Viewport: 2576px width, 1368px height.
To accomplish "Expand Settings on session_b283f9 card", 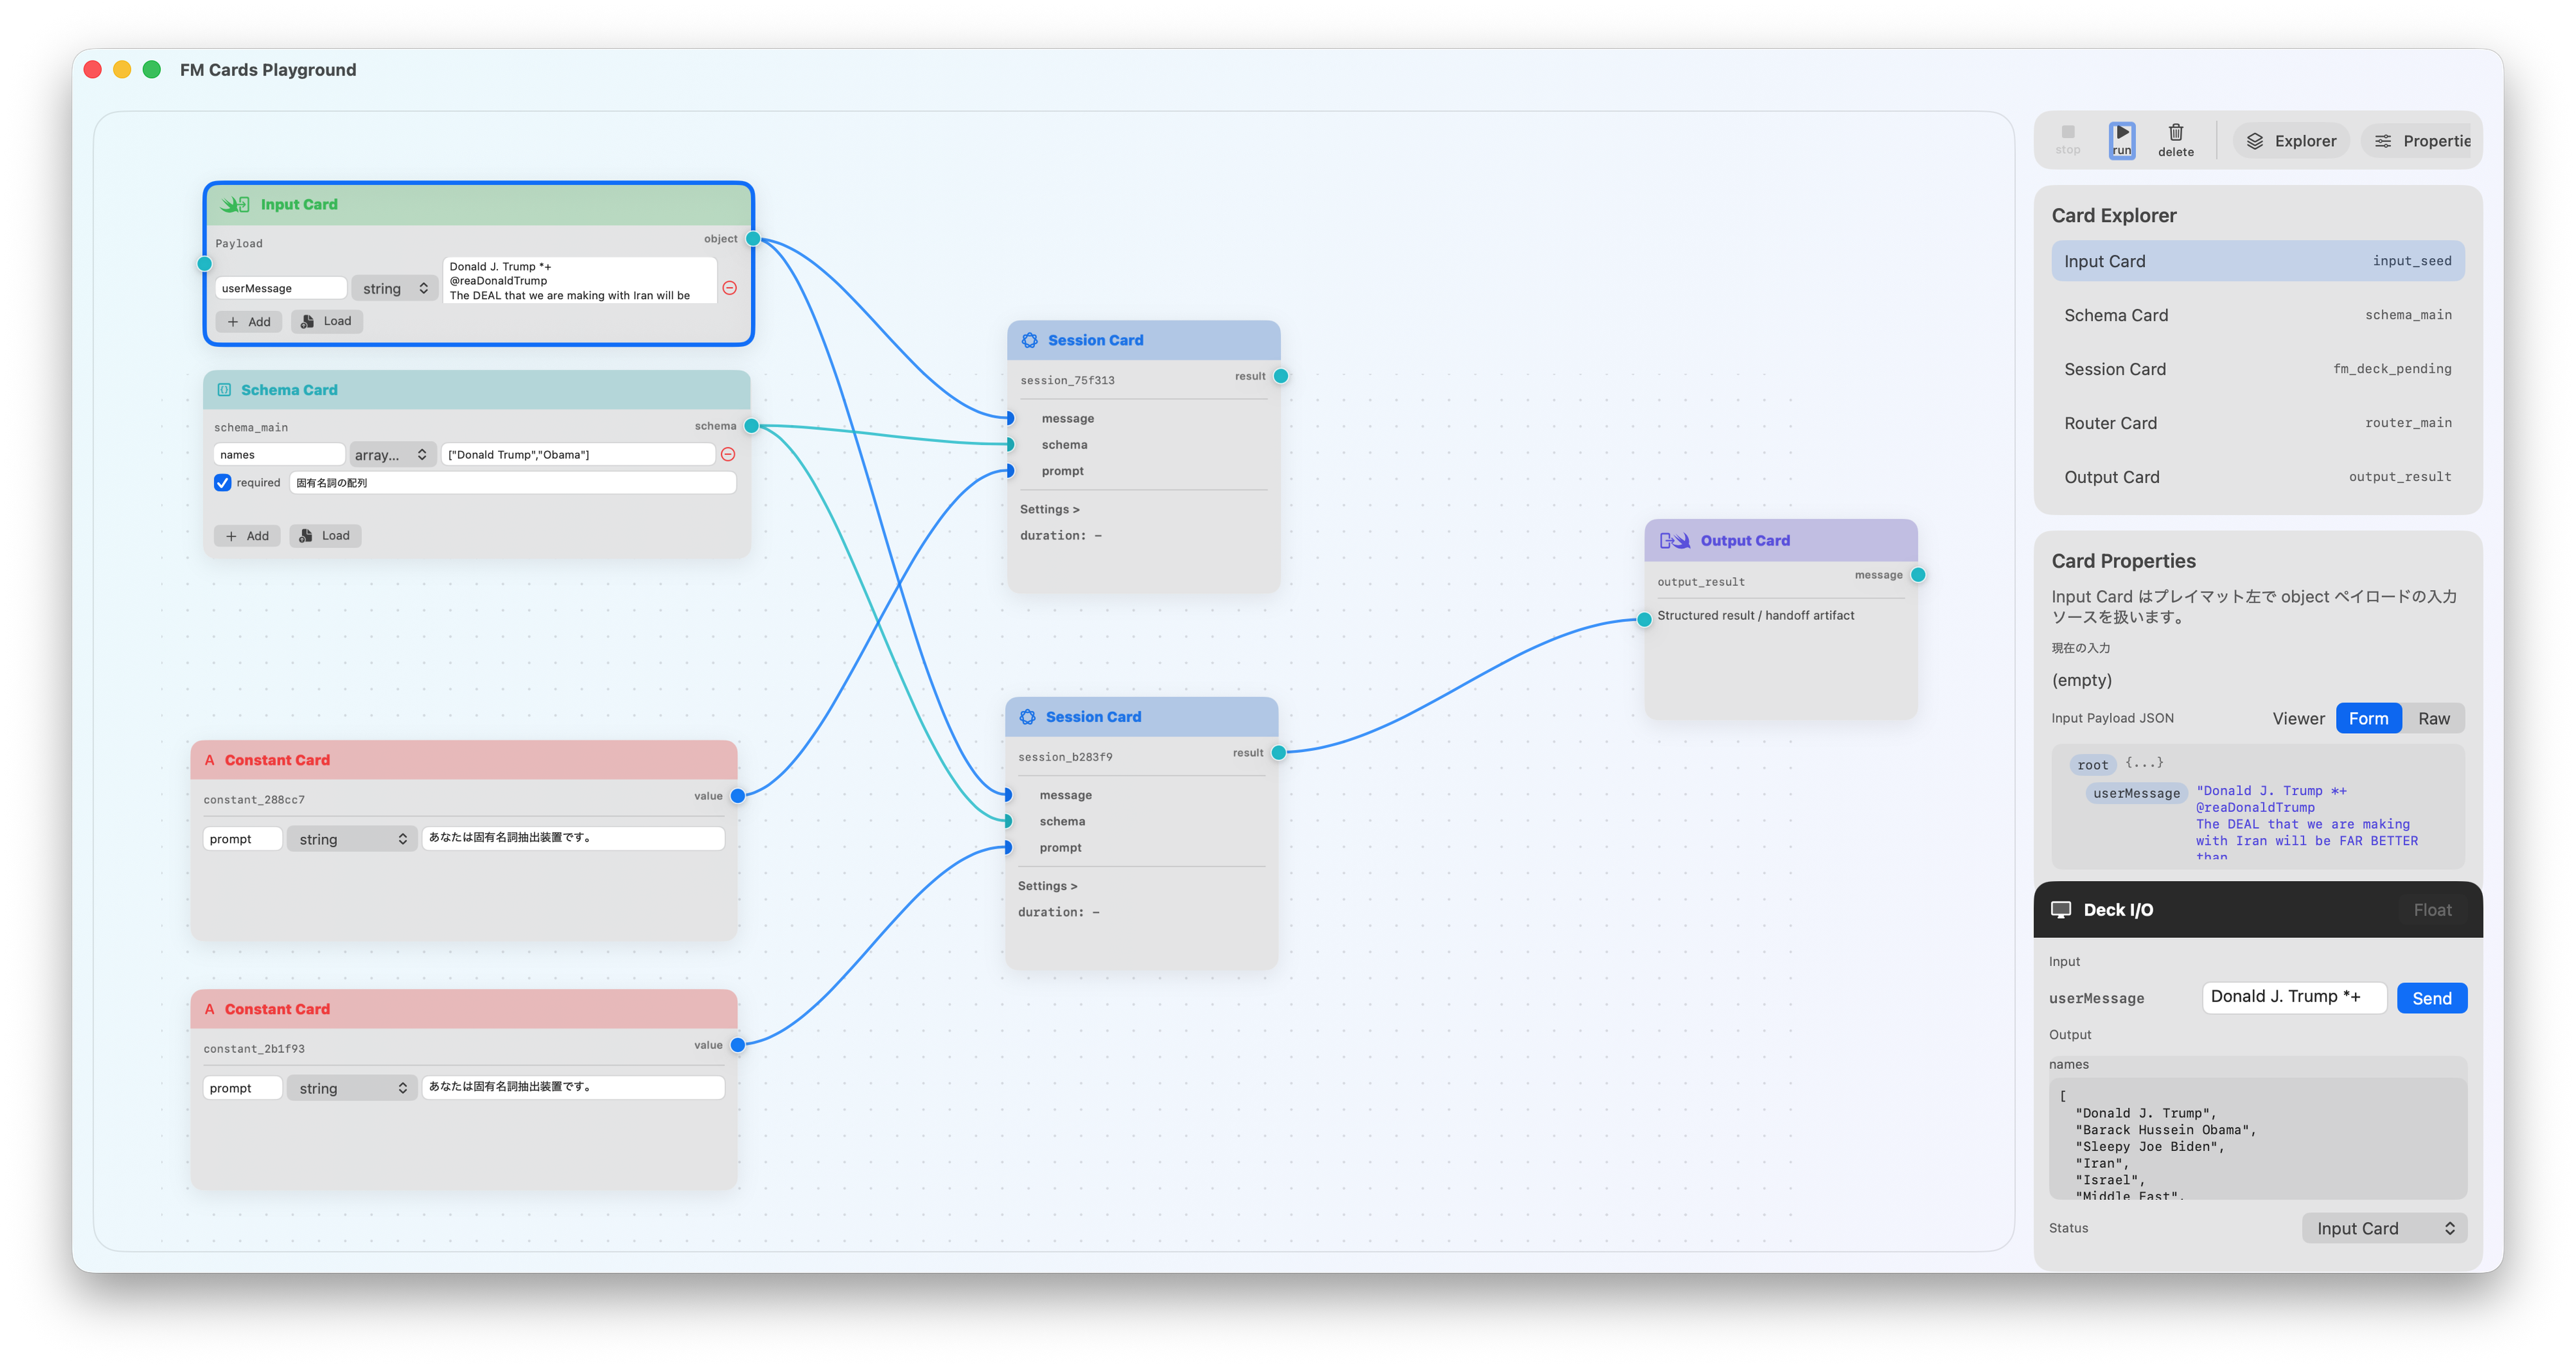I will coord(1047,886).
